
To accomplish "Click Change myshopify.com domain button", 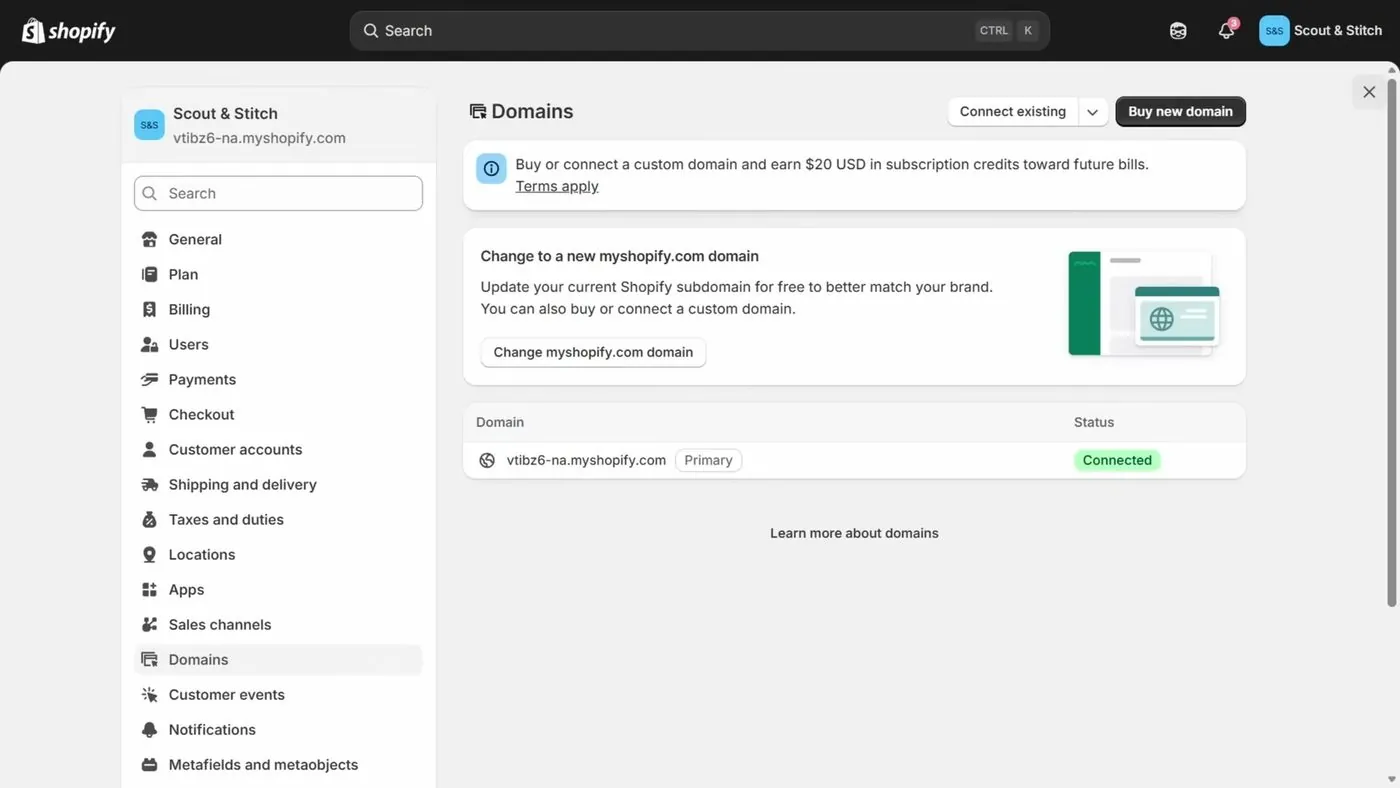I will pyautogui.click(x=593, y=353).
